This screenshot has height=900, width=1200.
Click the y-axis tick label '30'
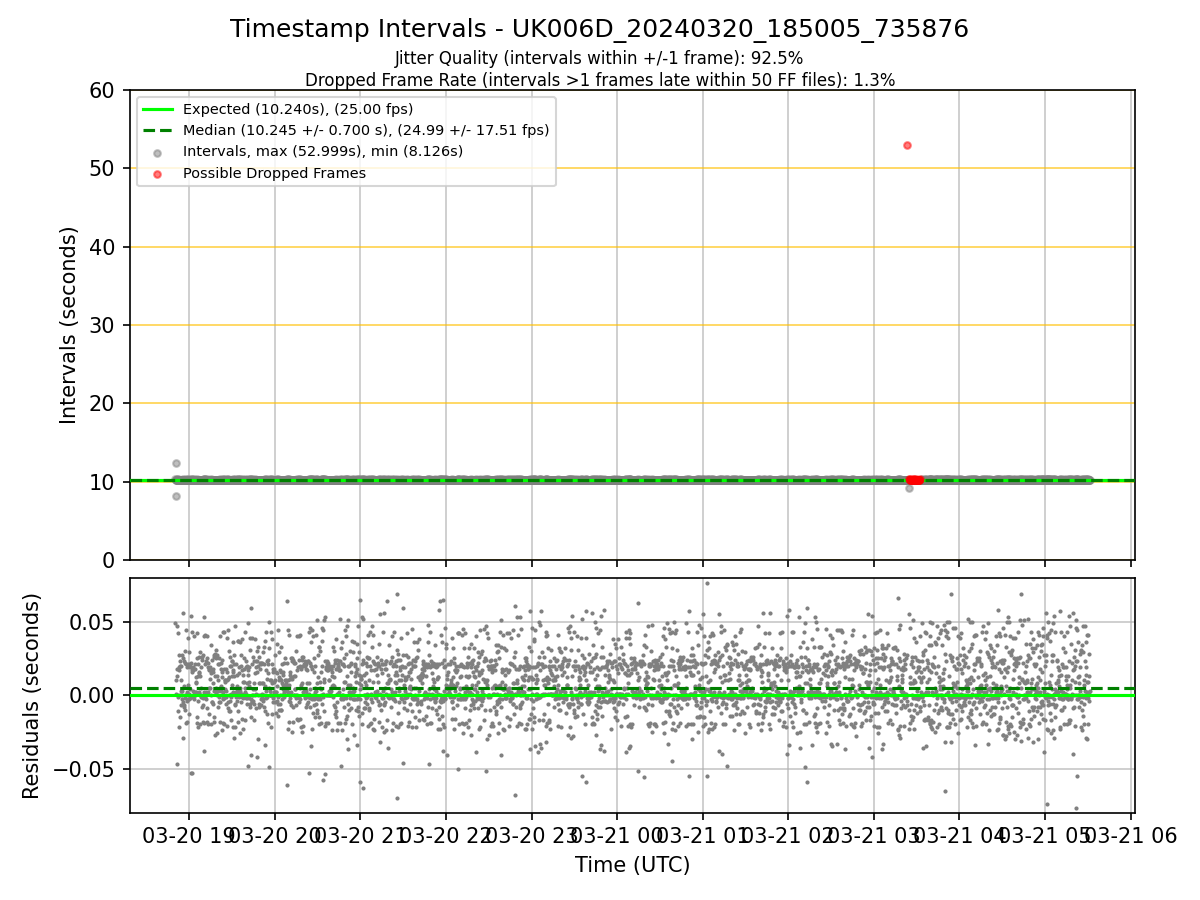click(x=103, y=325)
